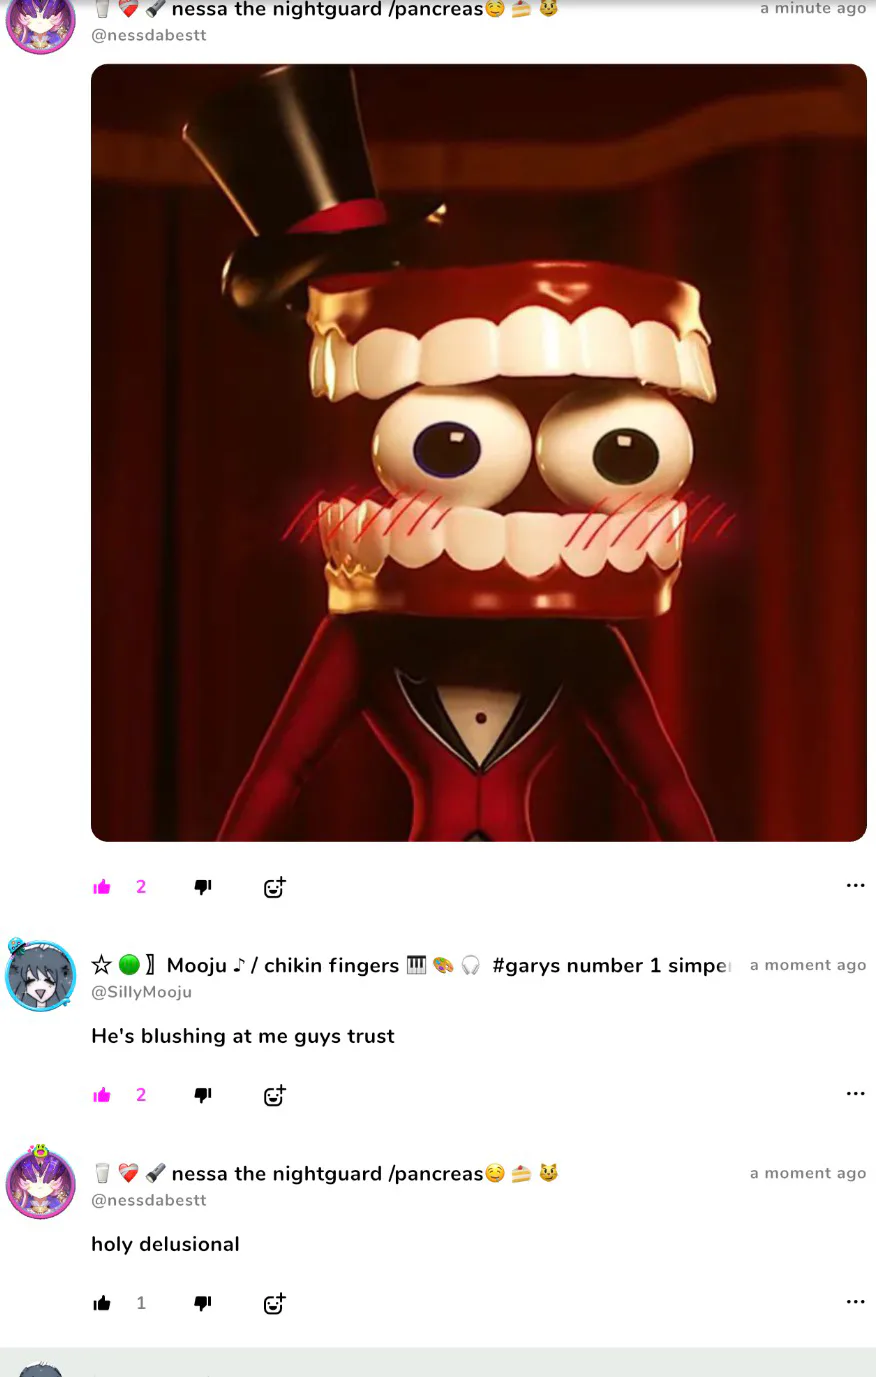
Task: Open the like count on Mooju's comment
Action: [x=141, y=1095]
